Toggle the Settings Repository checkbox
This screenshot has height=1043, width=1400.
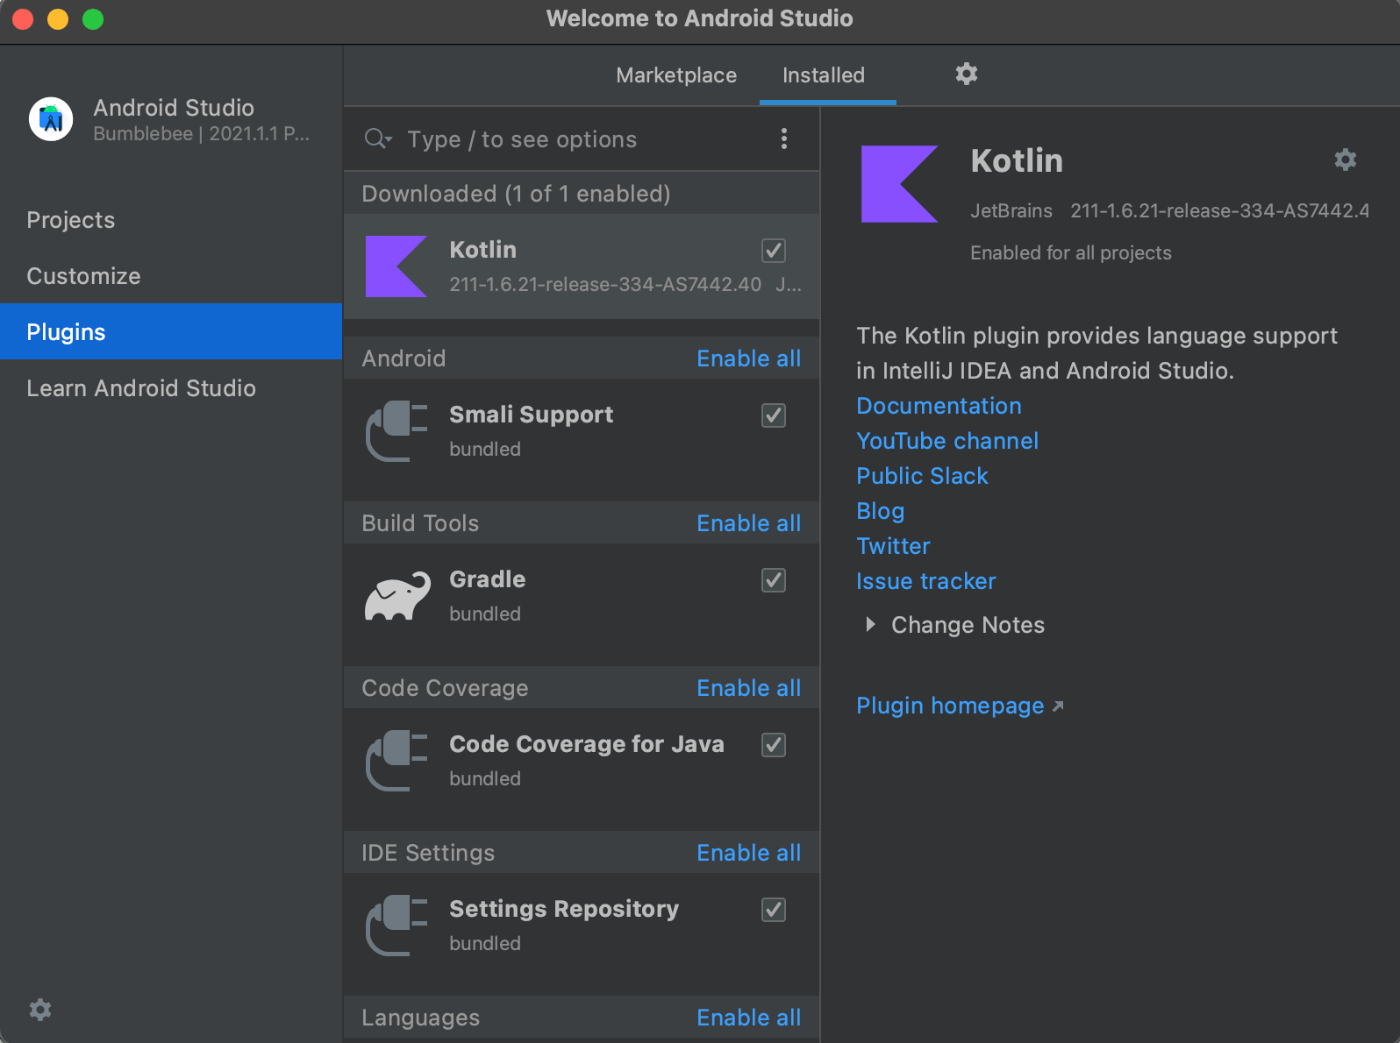pos(773,909)
